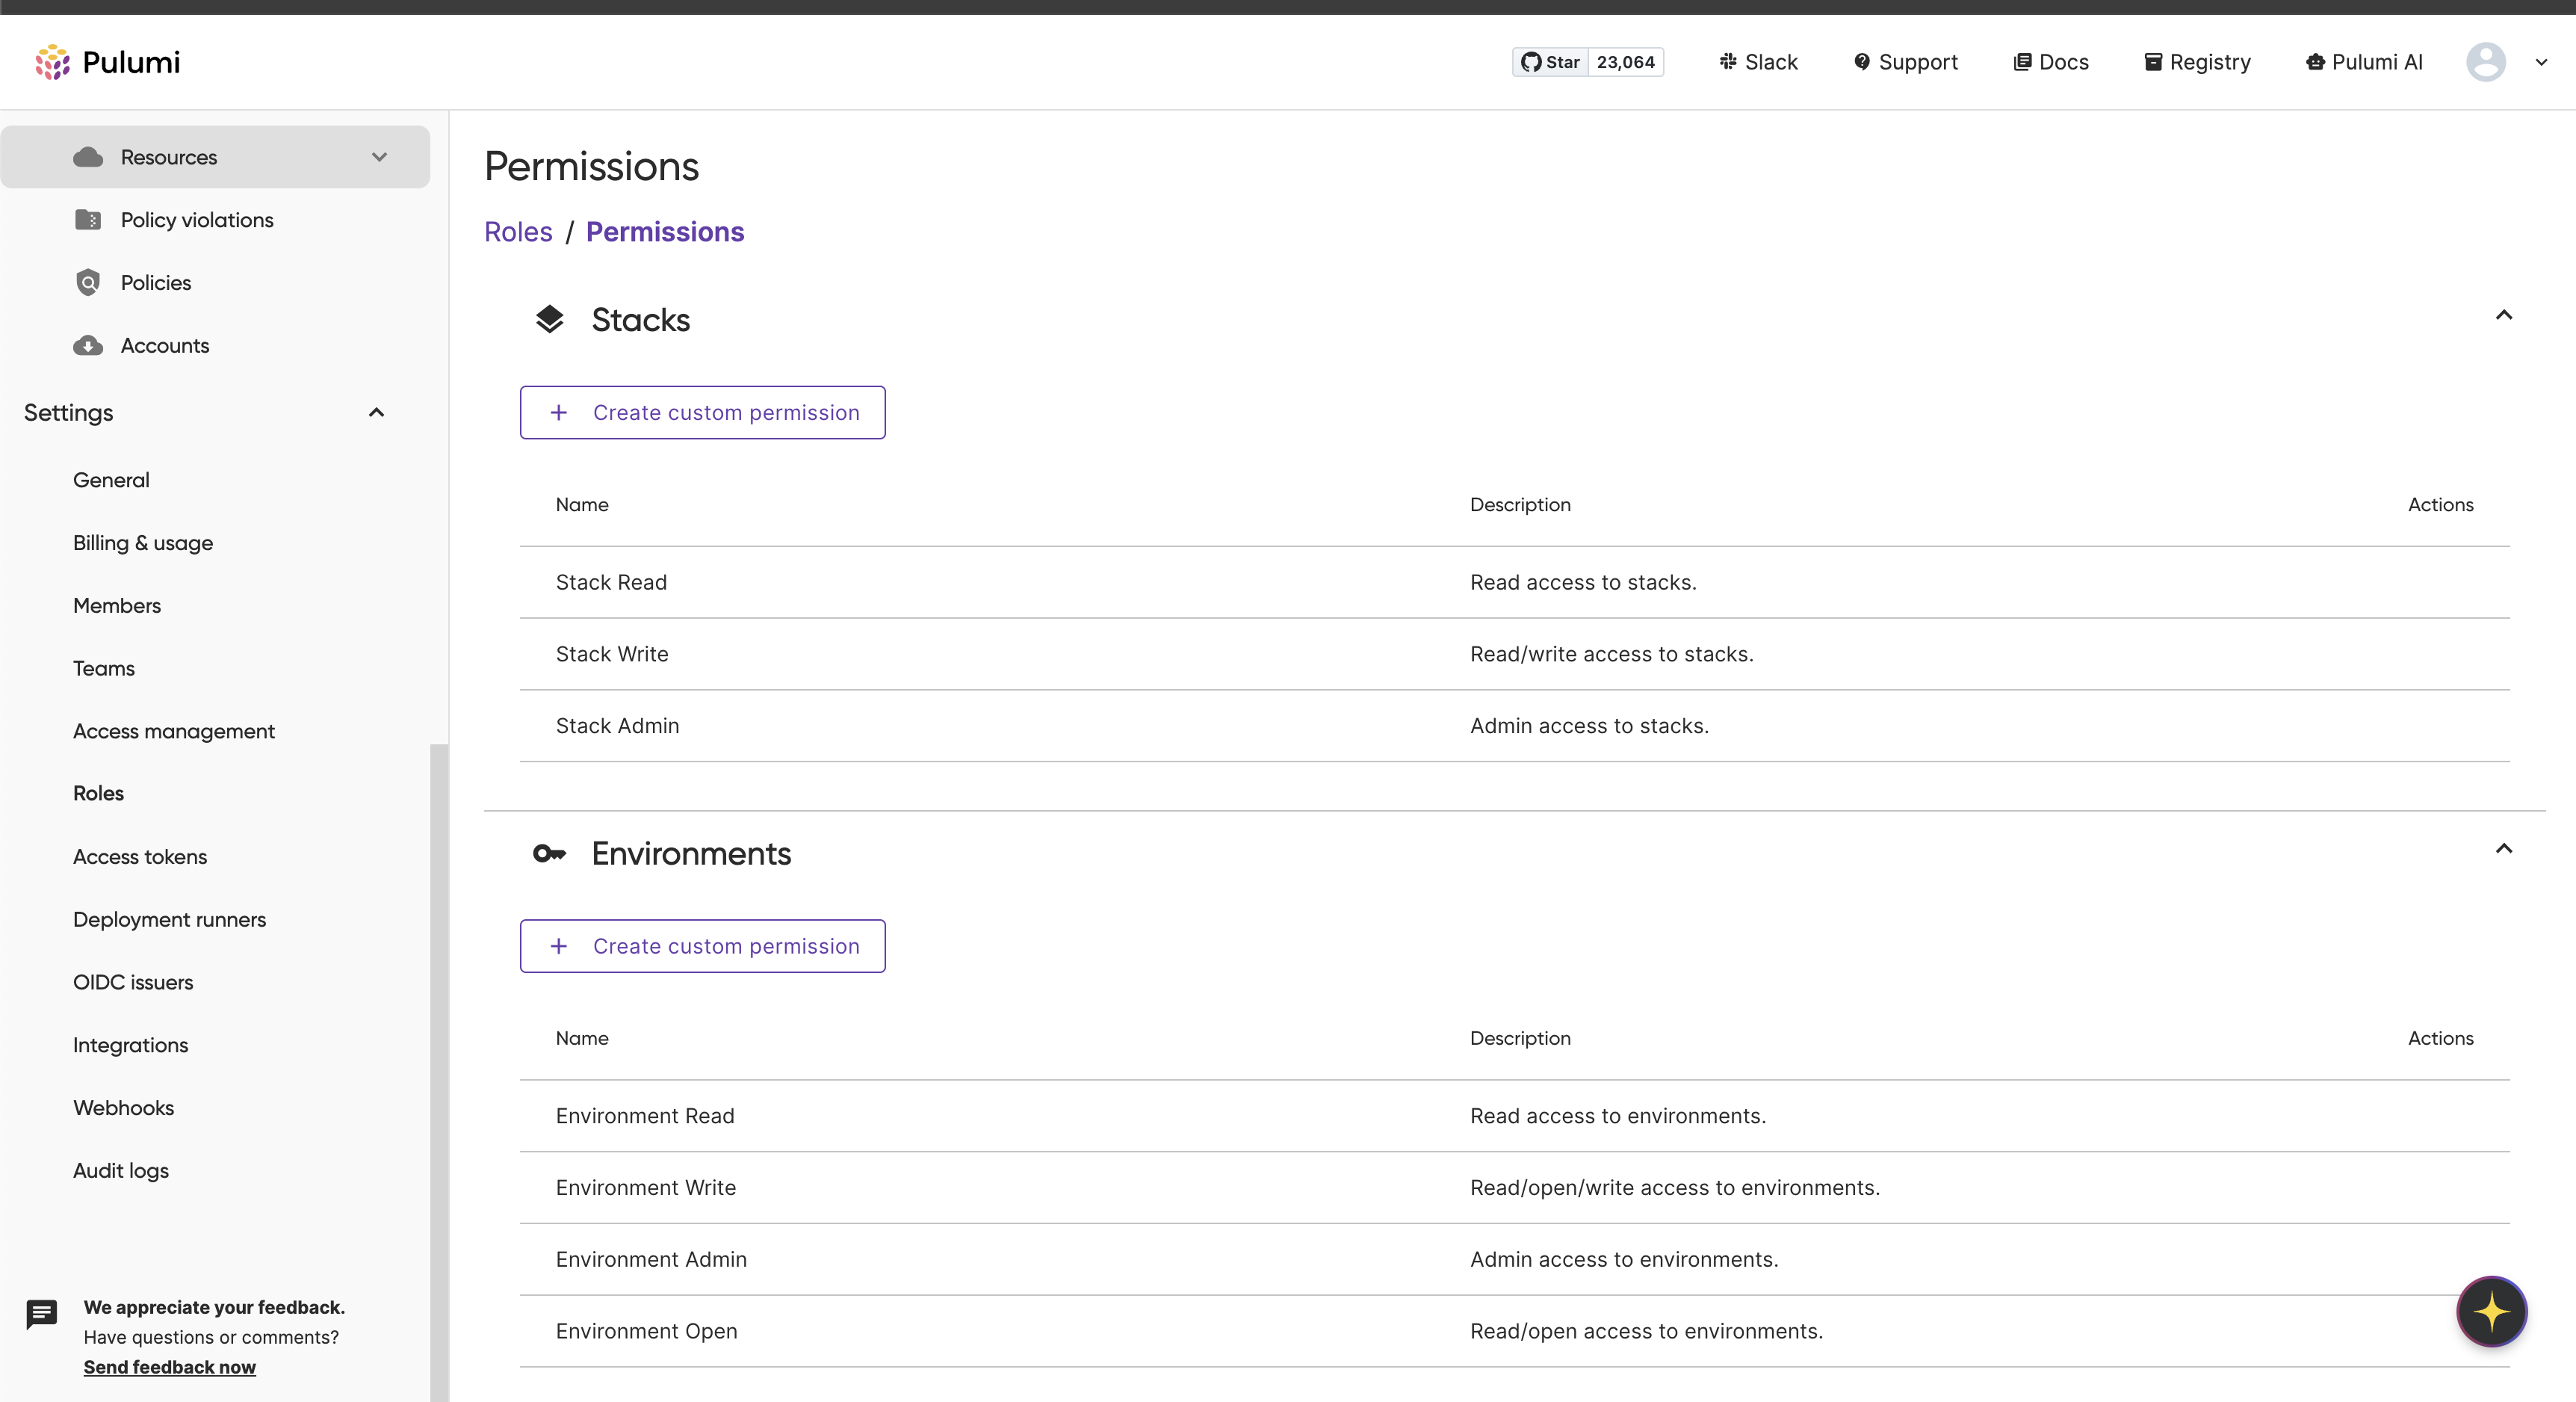Screen dimensions: 2576x1402
Task: Click the Environments key icon
Action: [549, 854]
